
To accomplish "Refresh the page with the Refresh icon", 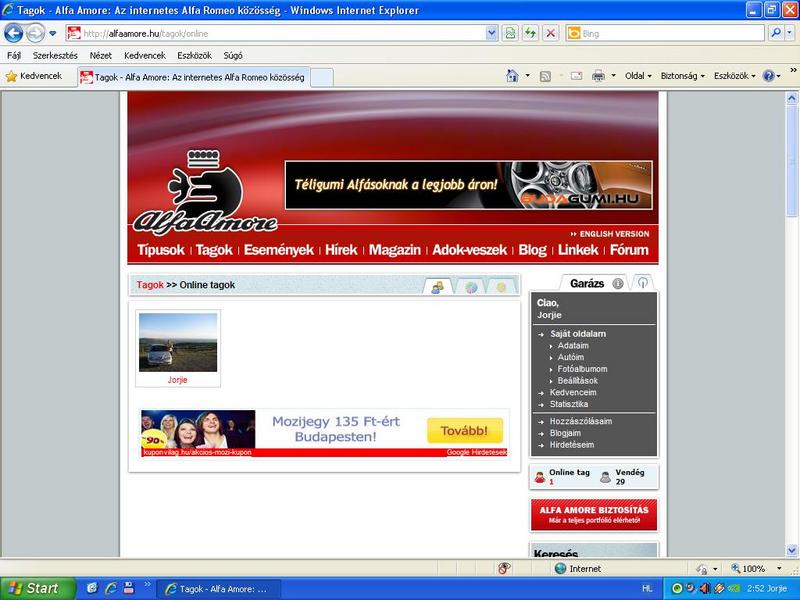I will click(x=530, y=34).
